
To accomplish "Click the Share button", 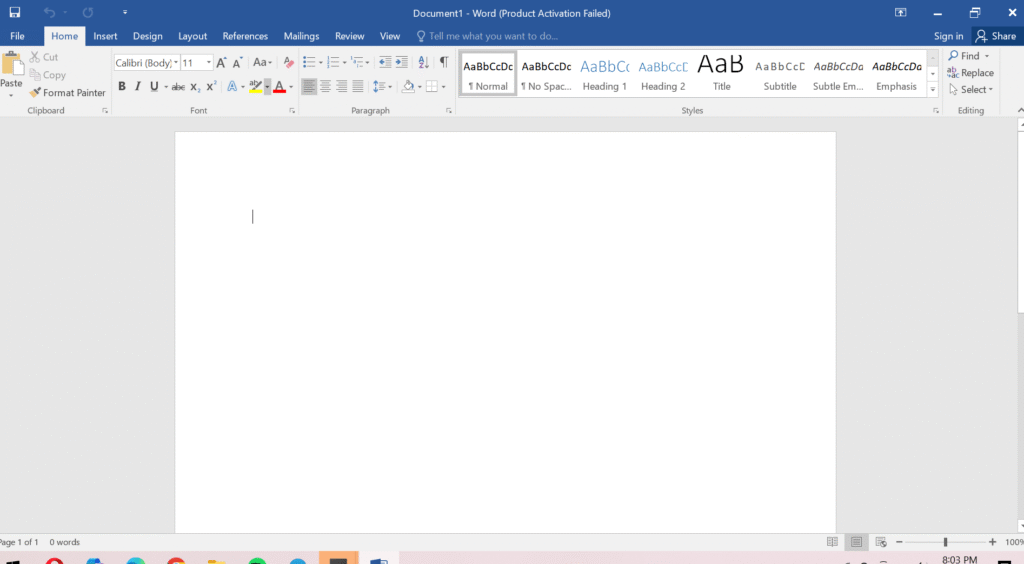I will coord(996,37).
